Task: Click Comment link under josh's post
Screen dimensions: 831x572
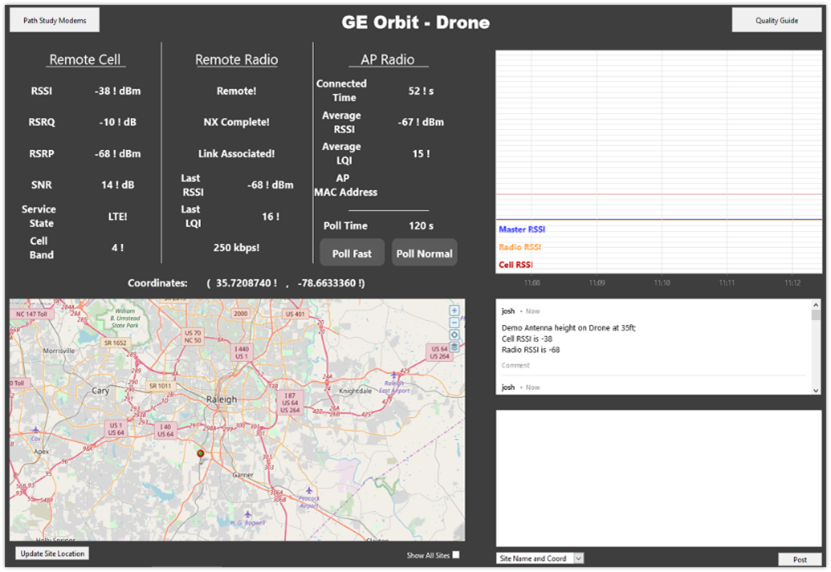Action: click(515, 365)
